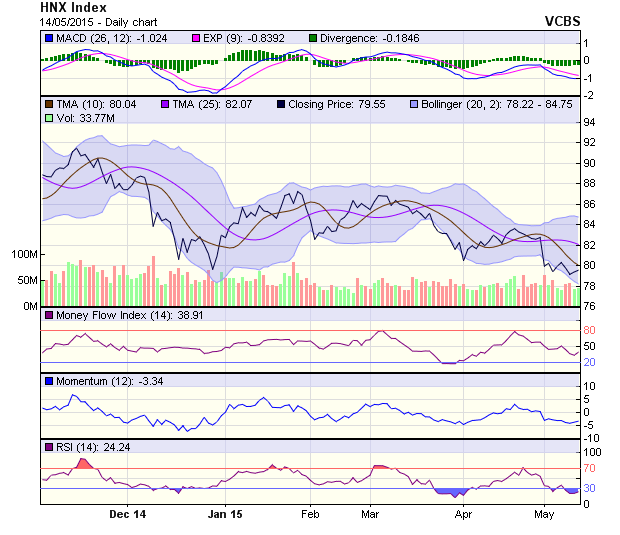
Task: Click the brown TMA (10) legend swatch
Action: point(49,104)
